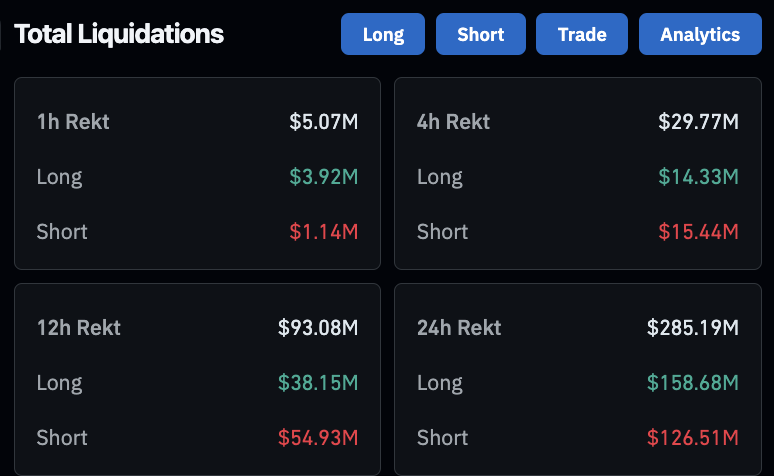The image size is (774, 476).
Task: Select the 4h Rekt label
Action: [x=453, y=122]
